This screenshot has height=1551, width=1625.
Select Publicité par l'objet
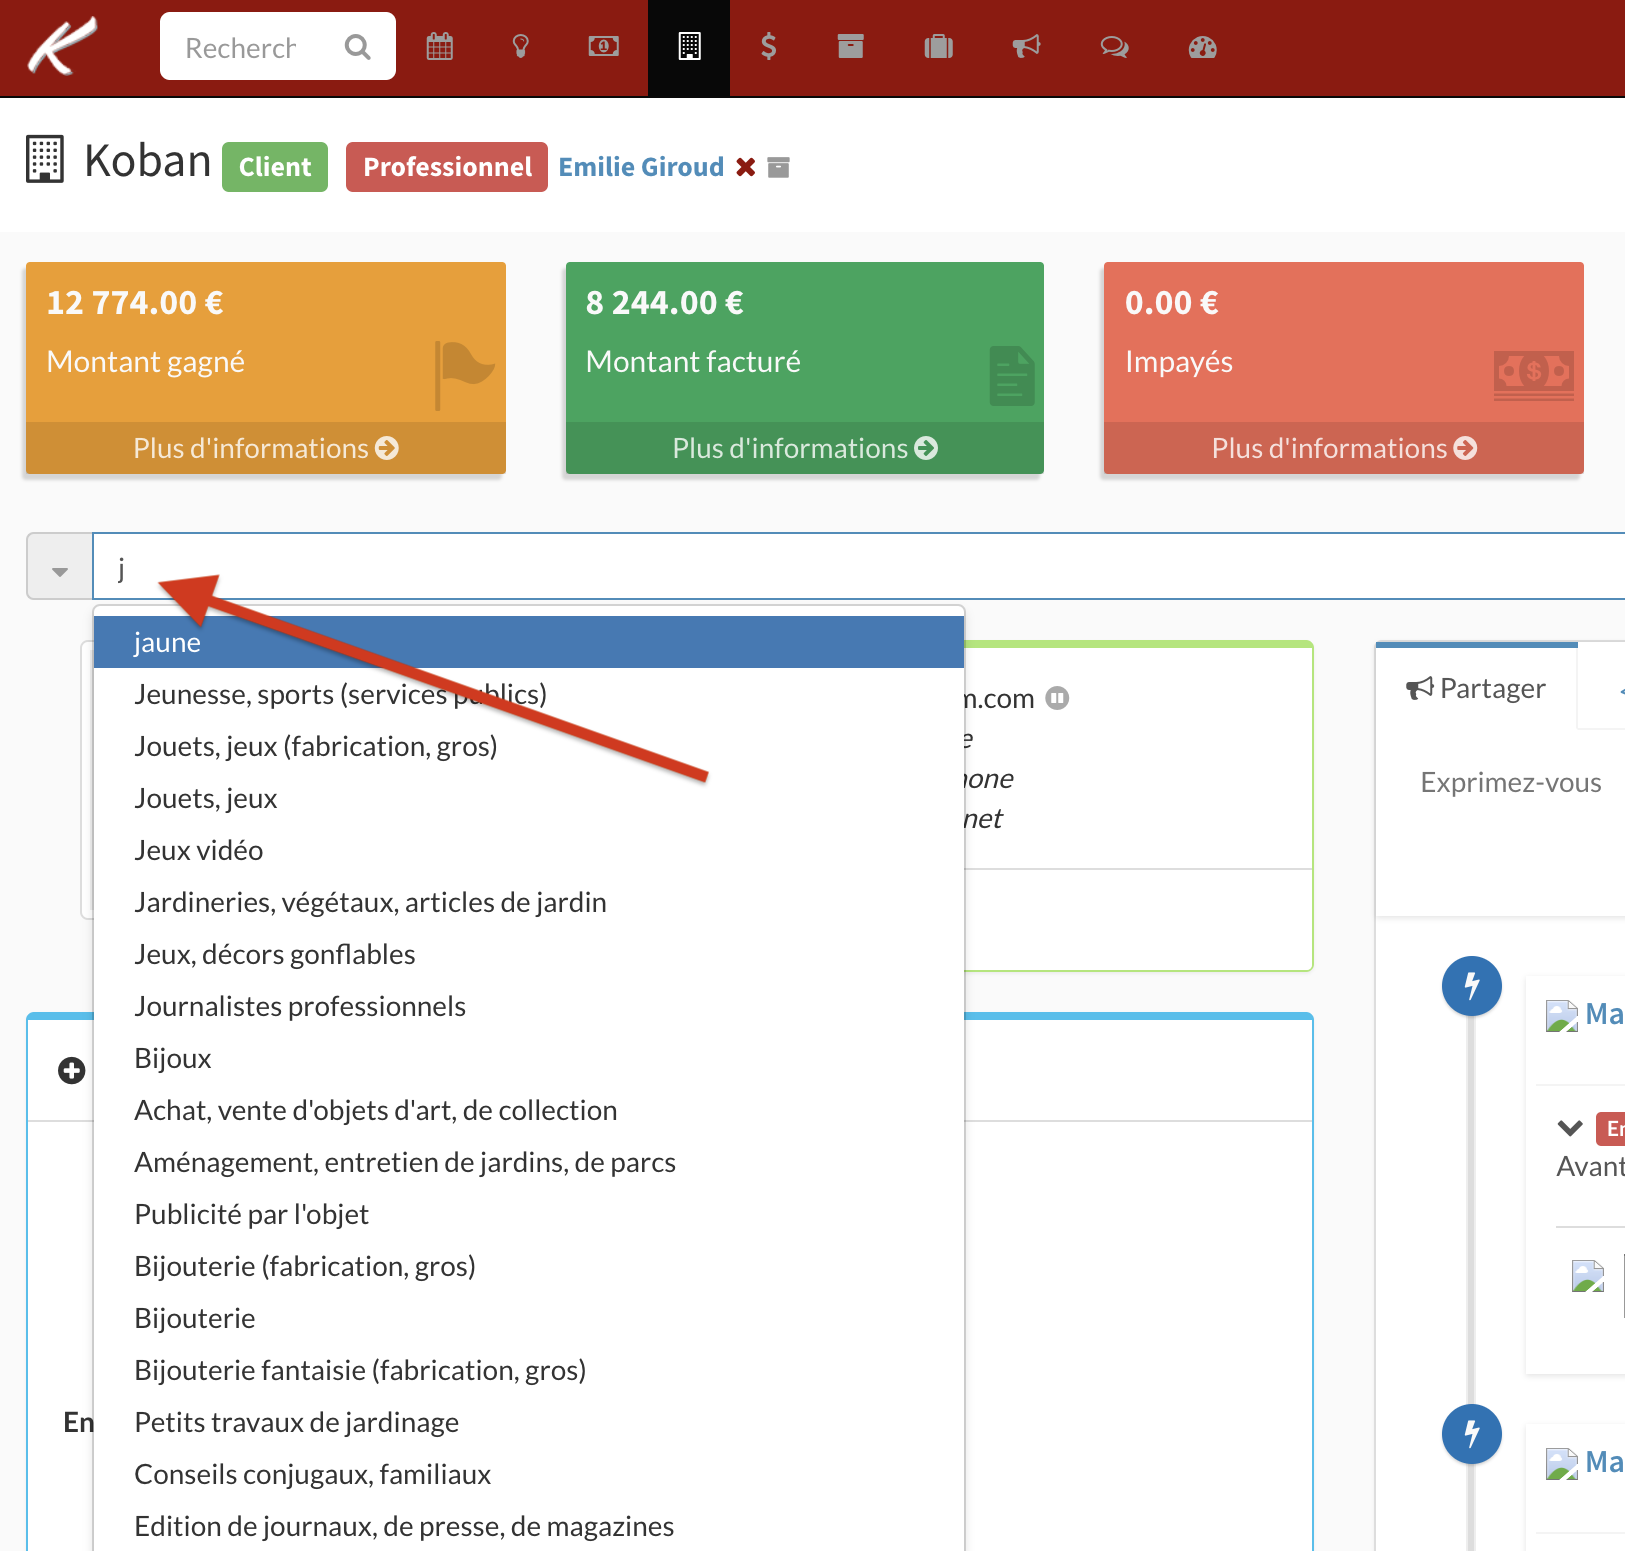[x=529, y=1214]
